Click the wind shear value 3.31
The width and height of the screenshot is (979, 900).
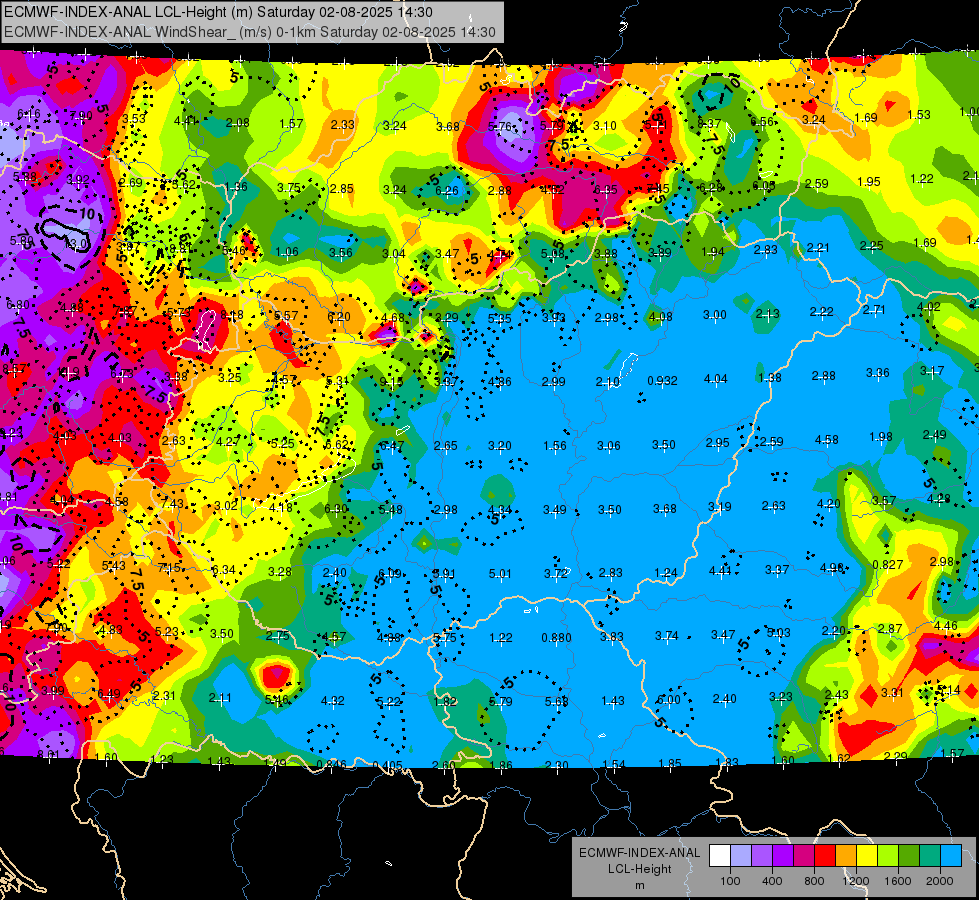coord(892,692)
